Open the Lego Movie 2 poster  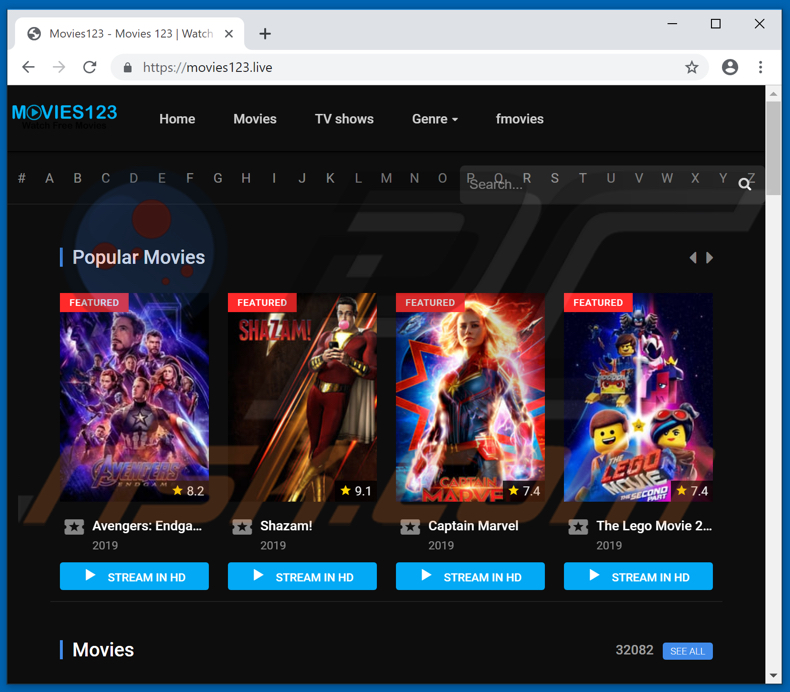[638, 398]
